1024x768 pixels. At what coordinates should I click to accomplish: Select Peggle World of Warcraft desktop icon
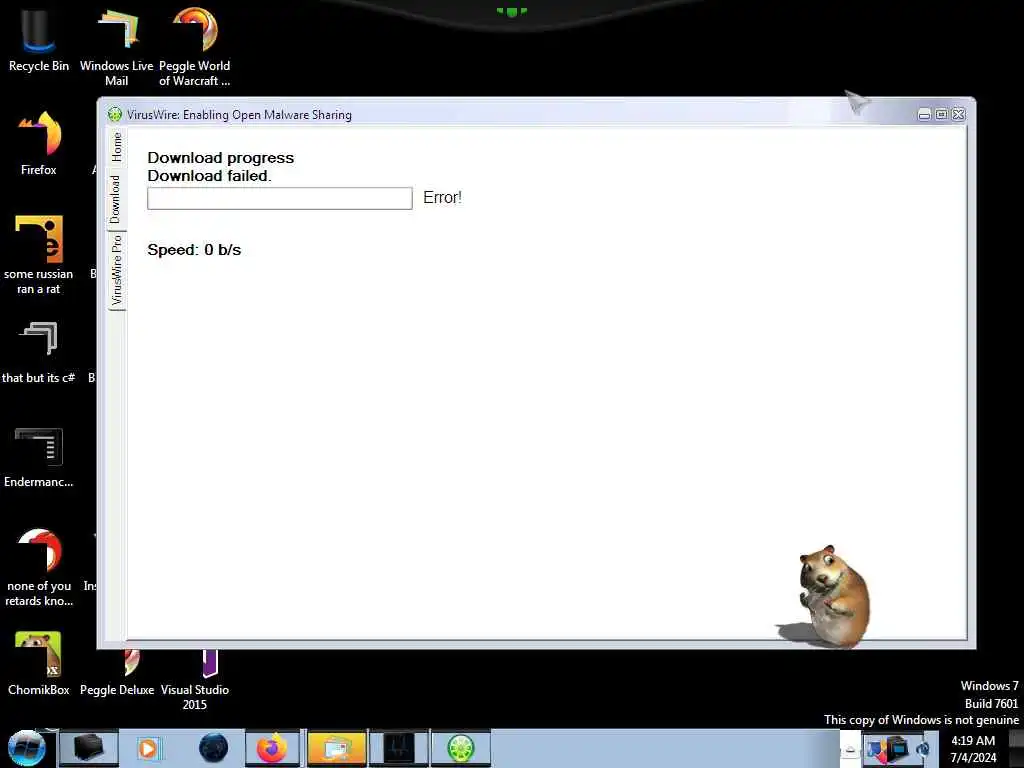[x=195, y=46]
